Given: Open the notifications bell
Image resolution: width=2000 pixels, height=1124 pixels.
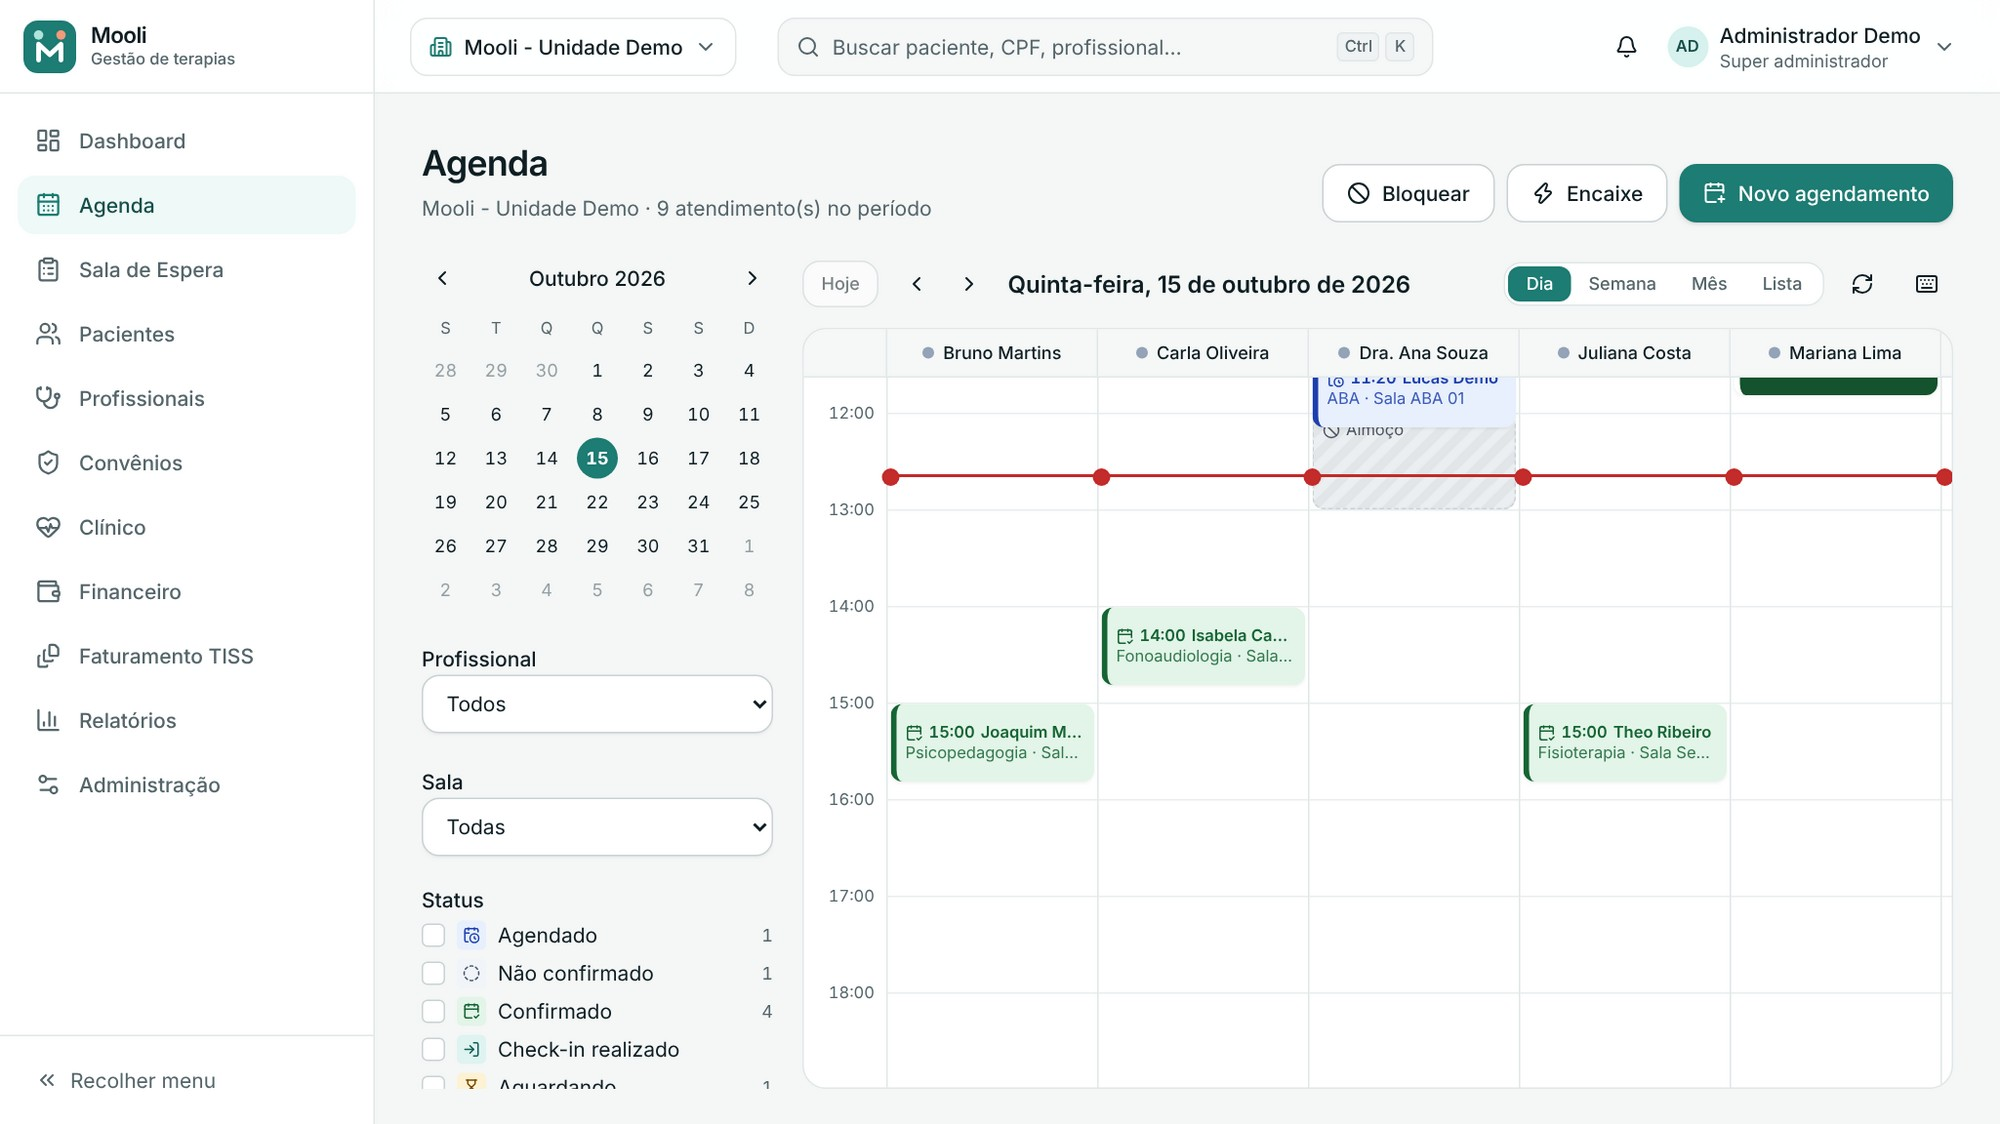Looking at the screenshot, I should (x=1626, y=47).
